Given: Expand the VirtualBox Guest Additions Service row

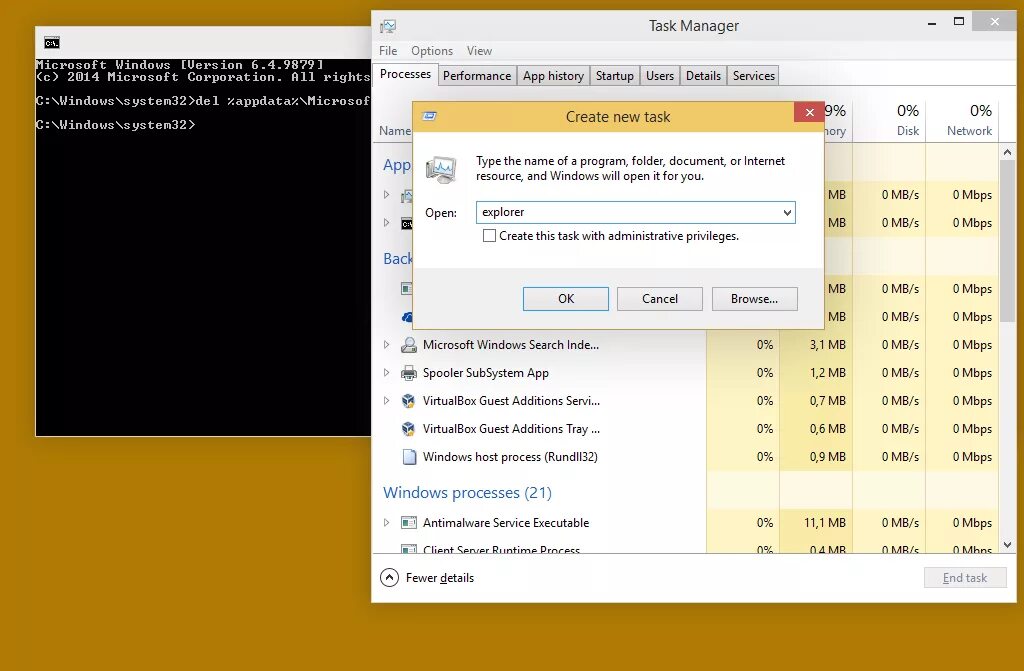Looking at the screenshot, I should point(387,401).
